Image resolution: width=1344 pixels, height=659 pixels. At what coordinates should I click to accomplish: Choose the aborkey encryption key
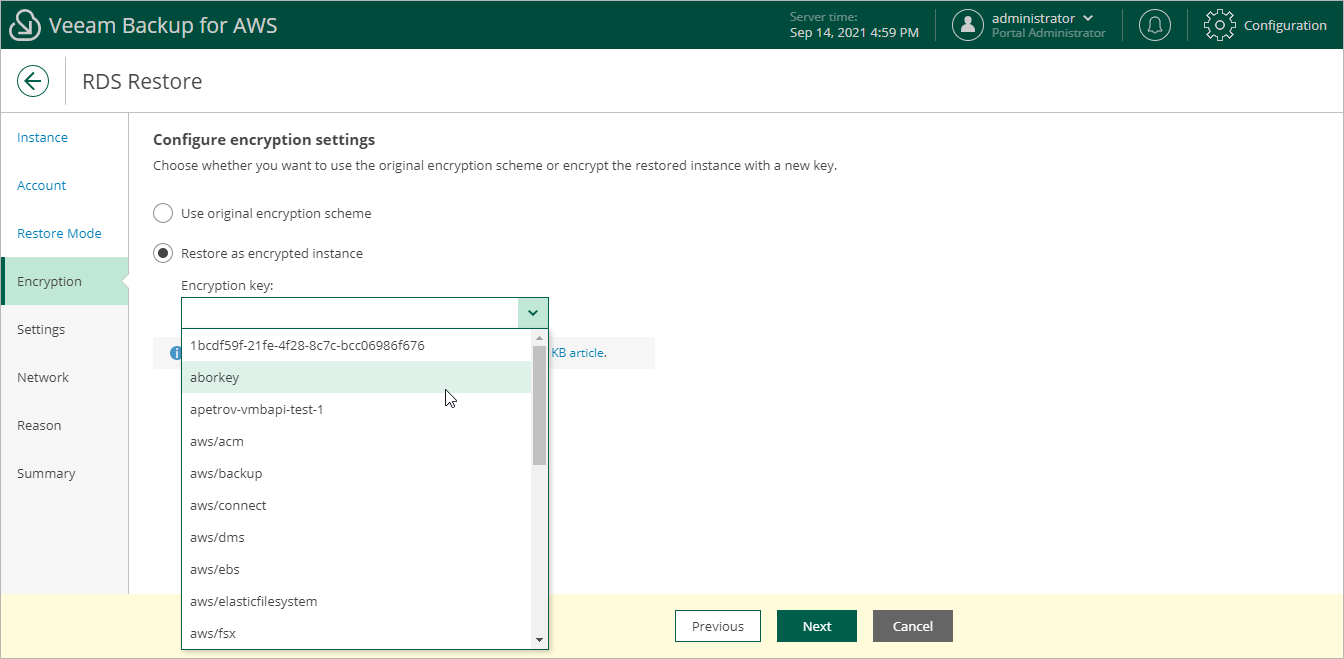[356, 377]
